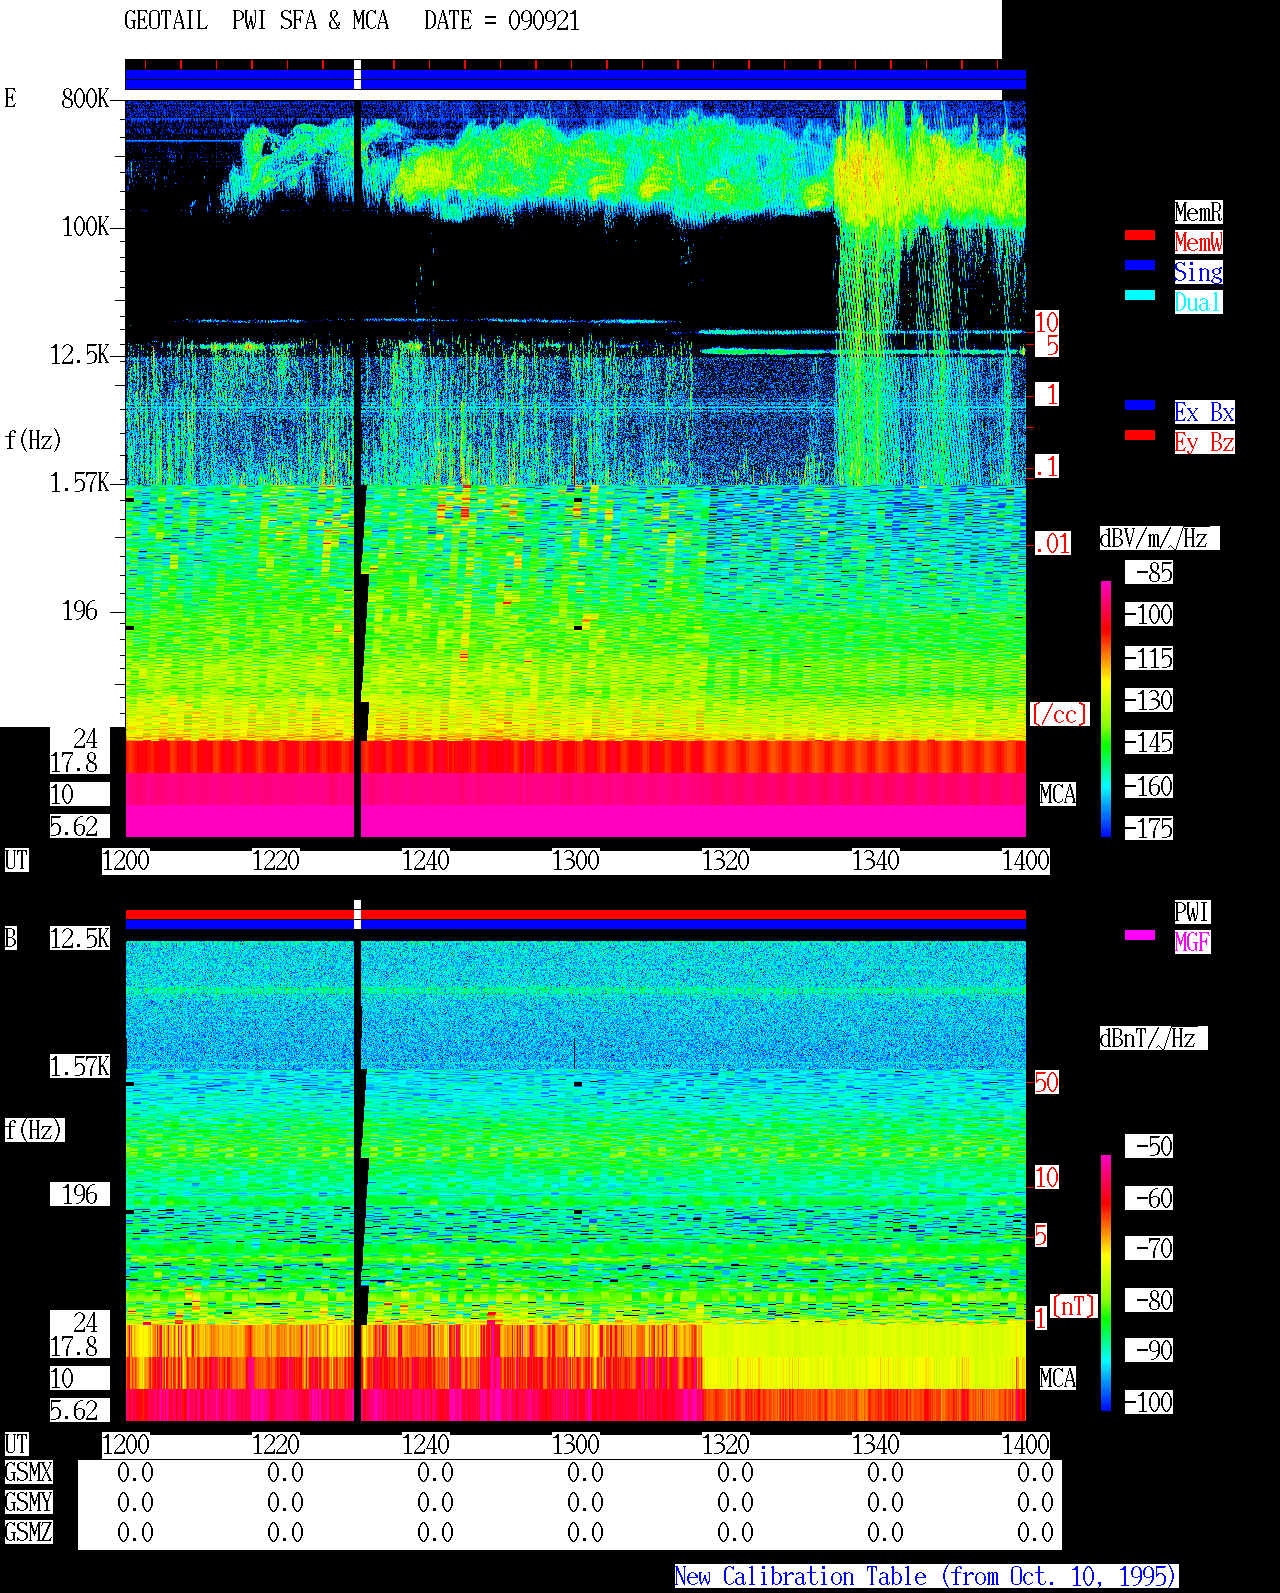1280x1593 pixels.
Task: Click the 800K frequency label
Action: pos(85,98)
